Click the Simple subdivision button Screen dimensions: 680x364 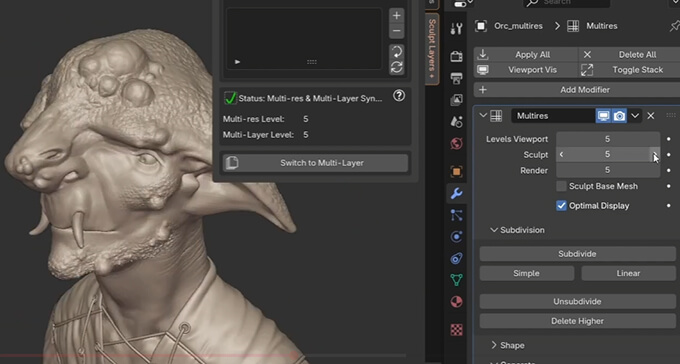526,273
